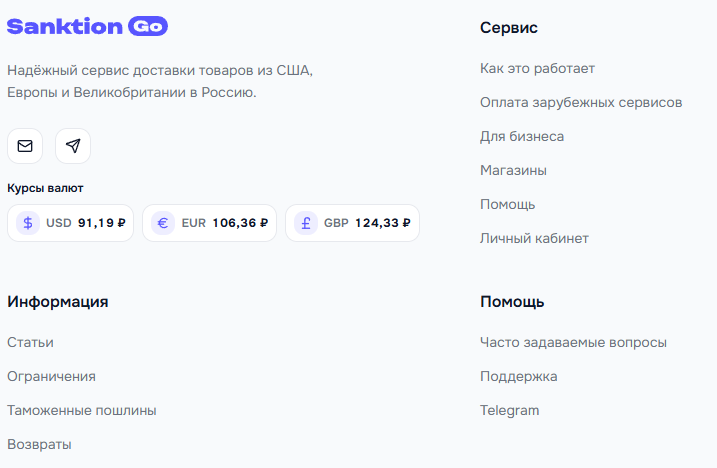The height and width of the screenshot is (468, 717).
Task: Open 'Часто задаваемые вопросы'
Action: coord(573,343)
